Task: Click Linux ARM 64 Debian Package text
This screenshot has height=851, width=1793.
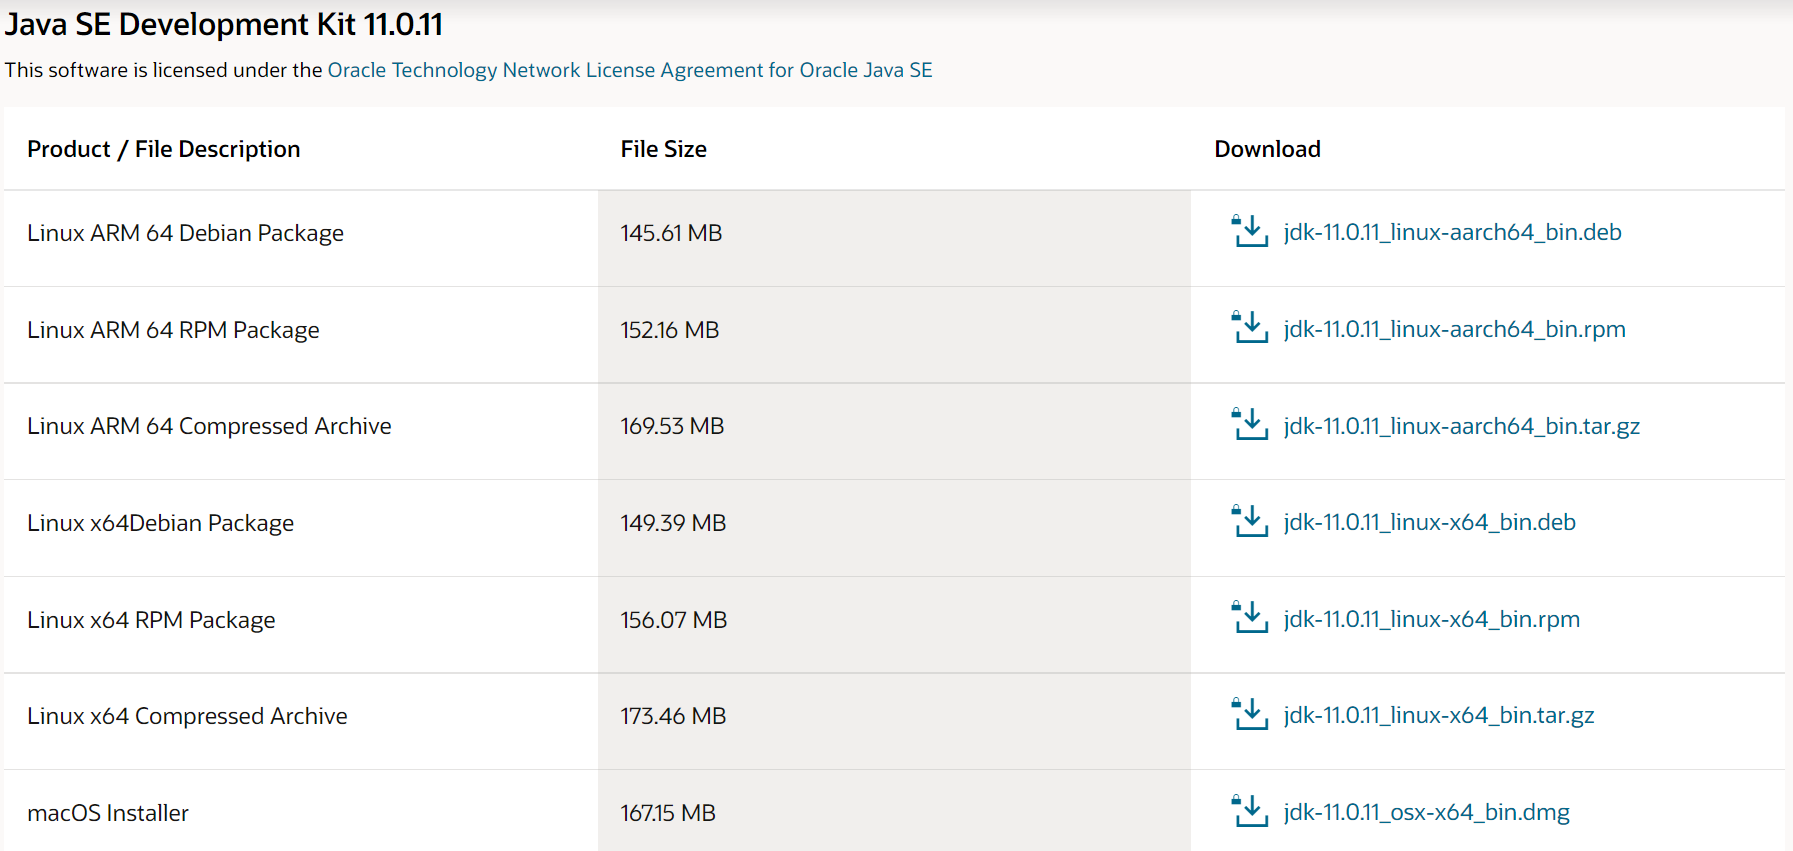Action: pyautogui.click(x=185, y=233)
